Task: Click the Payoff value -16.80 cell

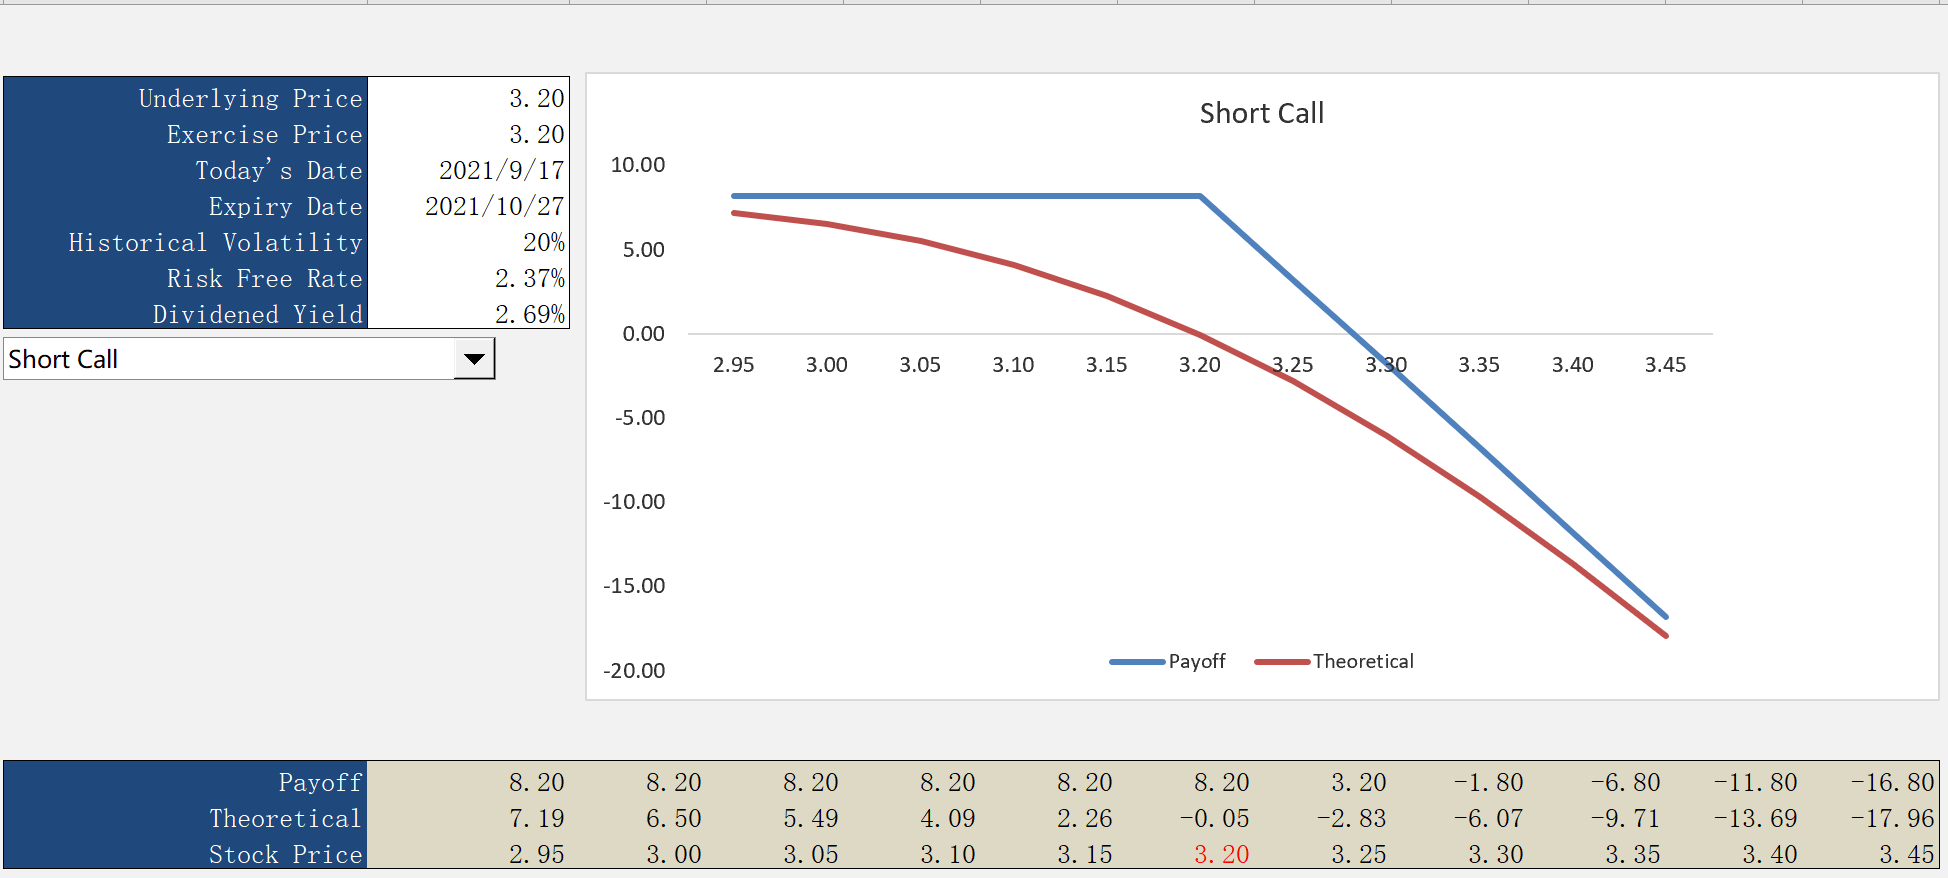Action: (1892, 782)
